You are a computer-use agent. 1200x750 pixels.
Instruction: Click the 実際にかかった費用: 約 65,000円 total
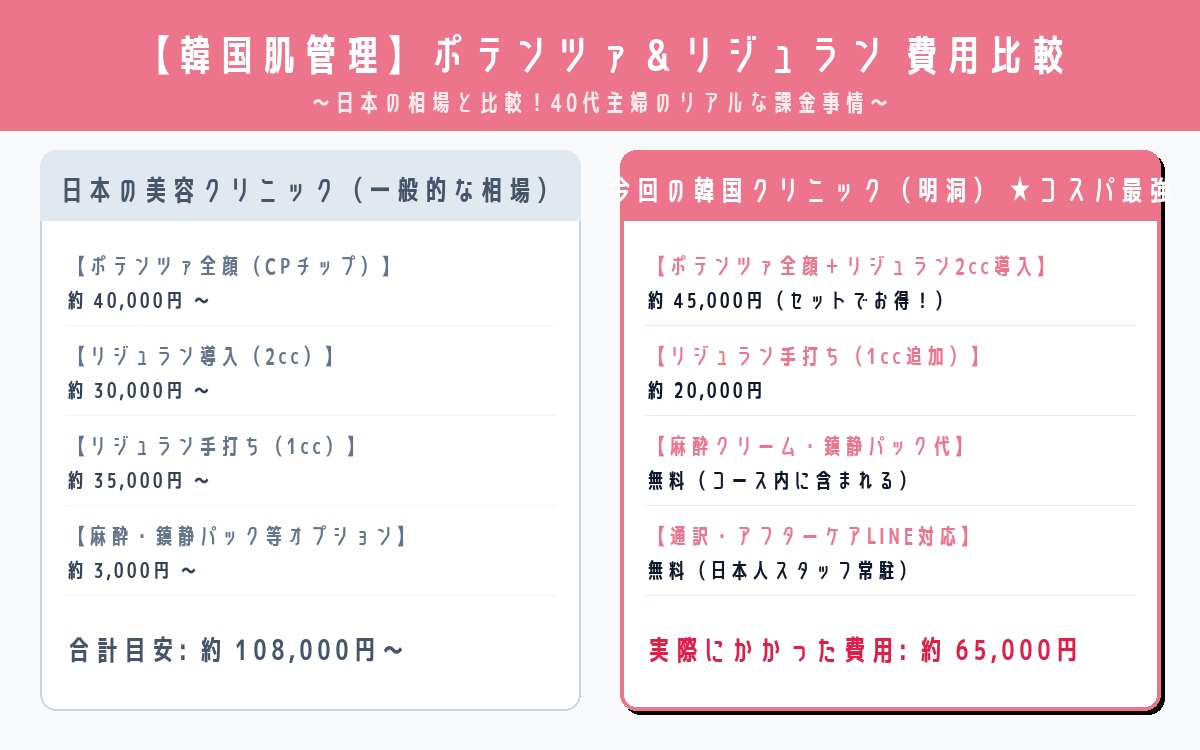863,651
